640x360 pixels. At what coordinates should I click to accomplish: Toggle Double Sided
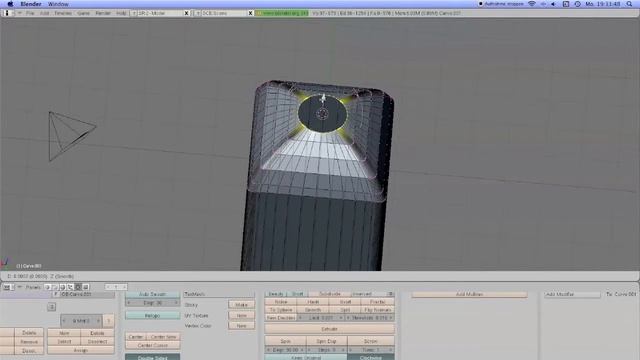pyautogui.click(x=152, y=357)
